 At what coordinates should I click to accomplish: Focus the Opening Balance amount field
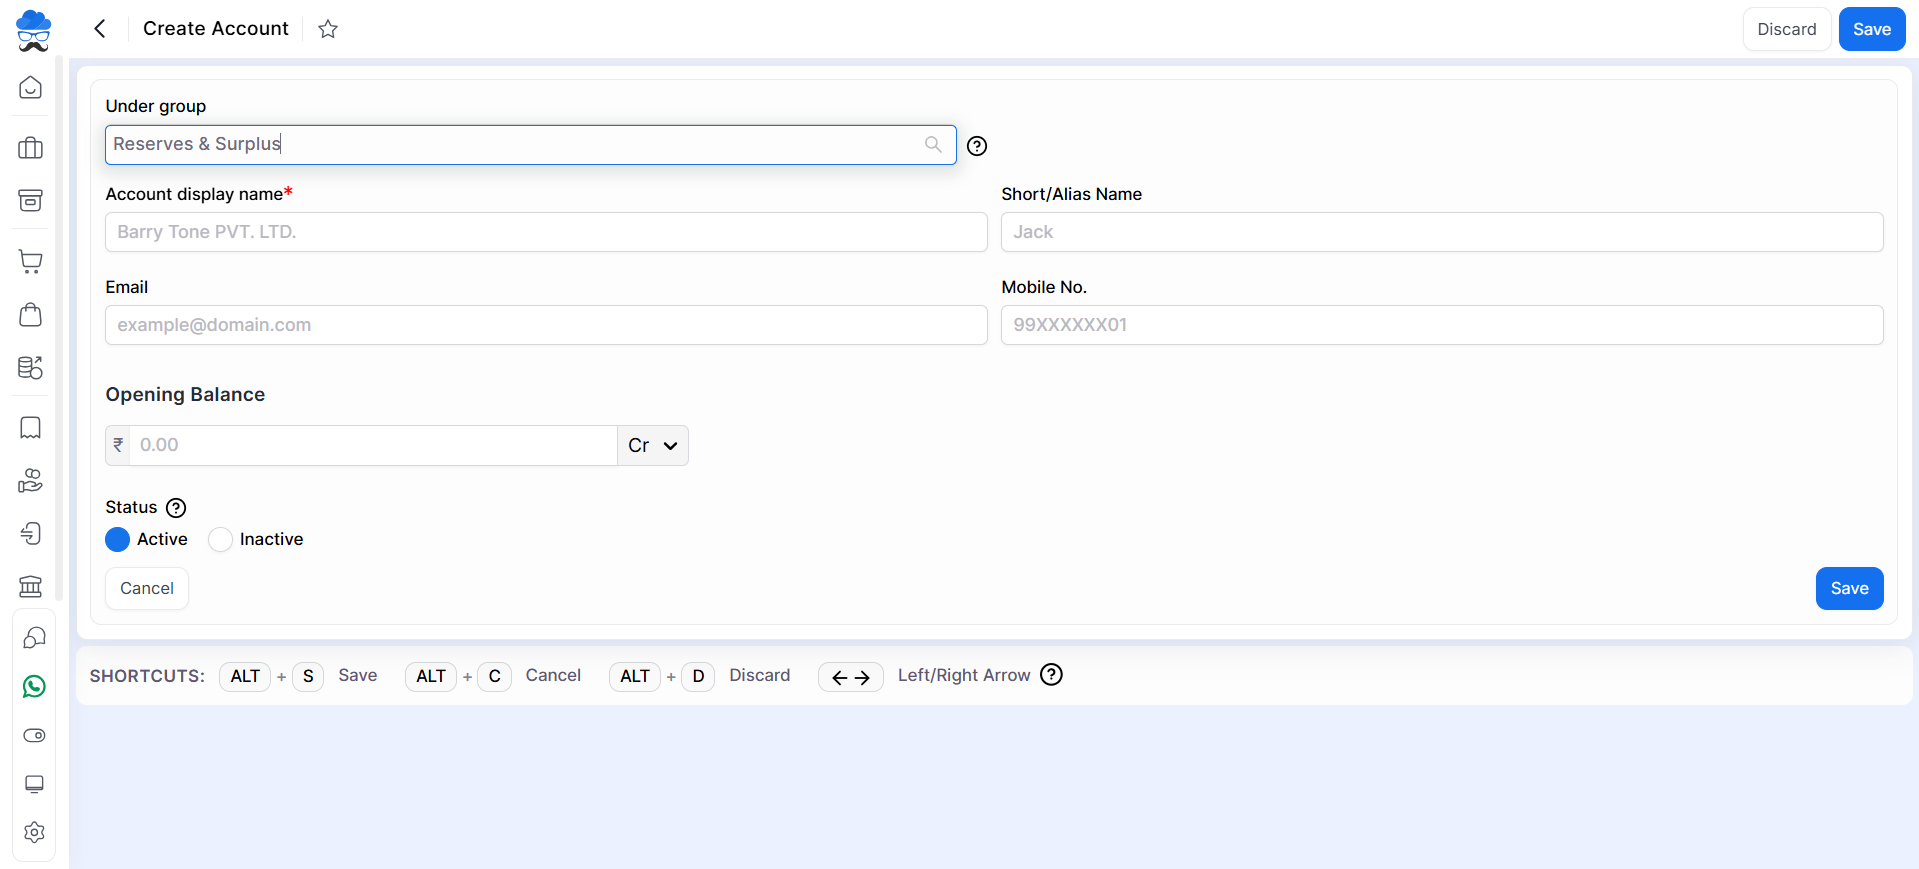(x=373, y=445)
